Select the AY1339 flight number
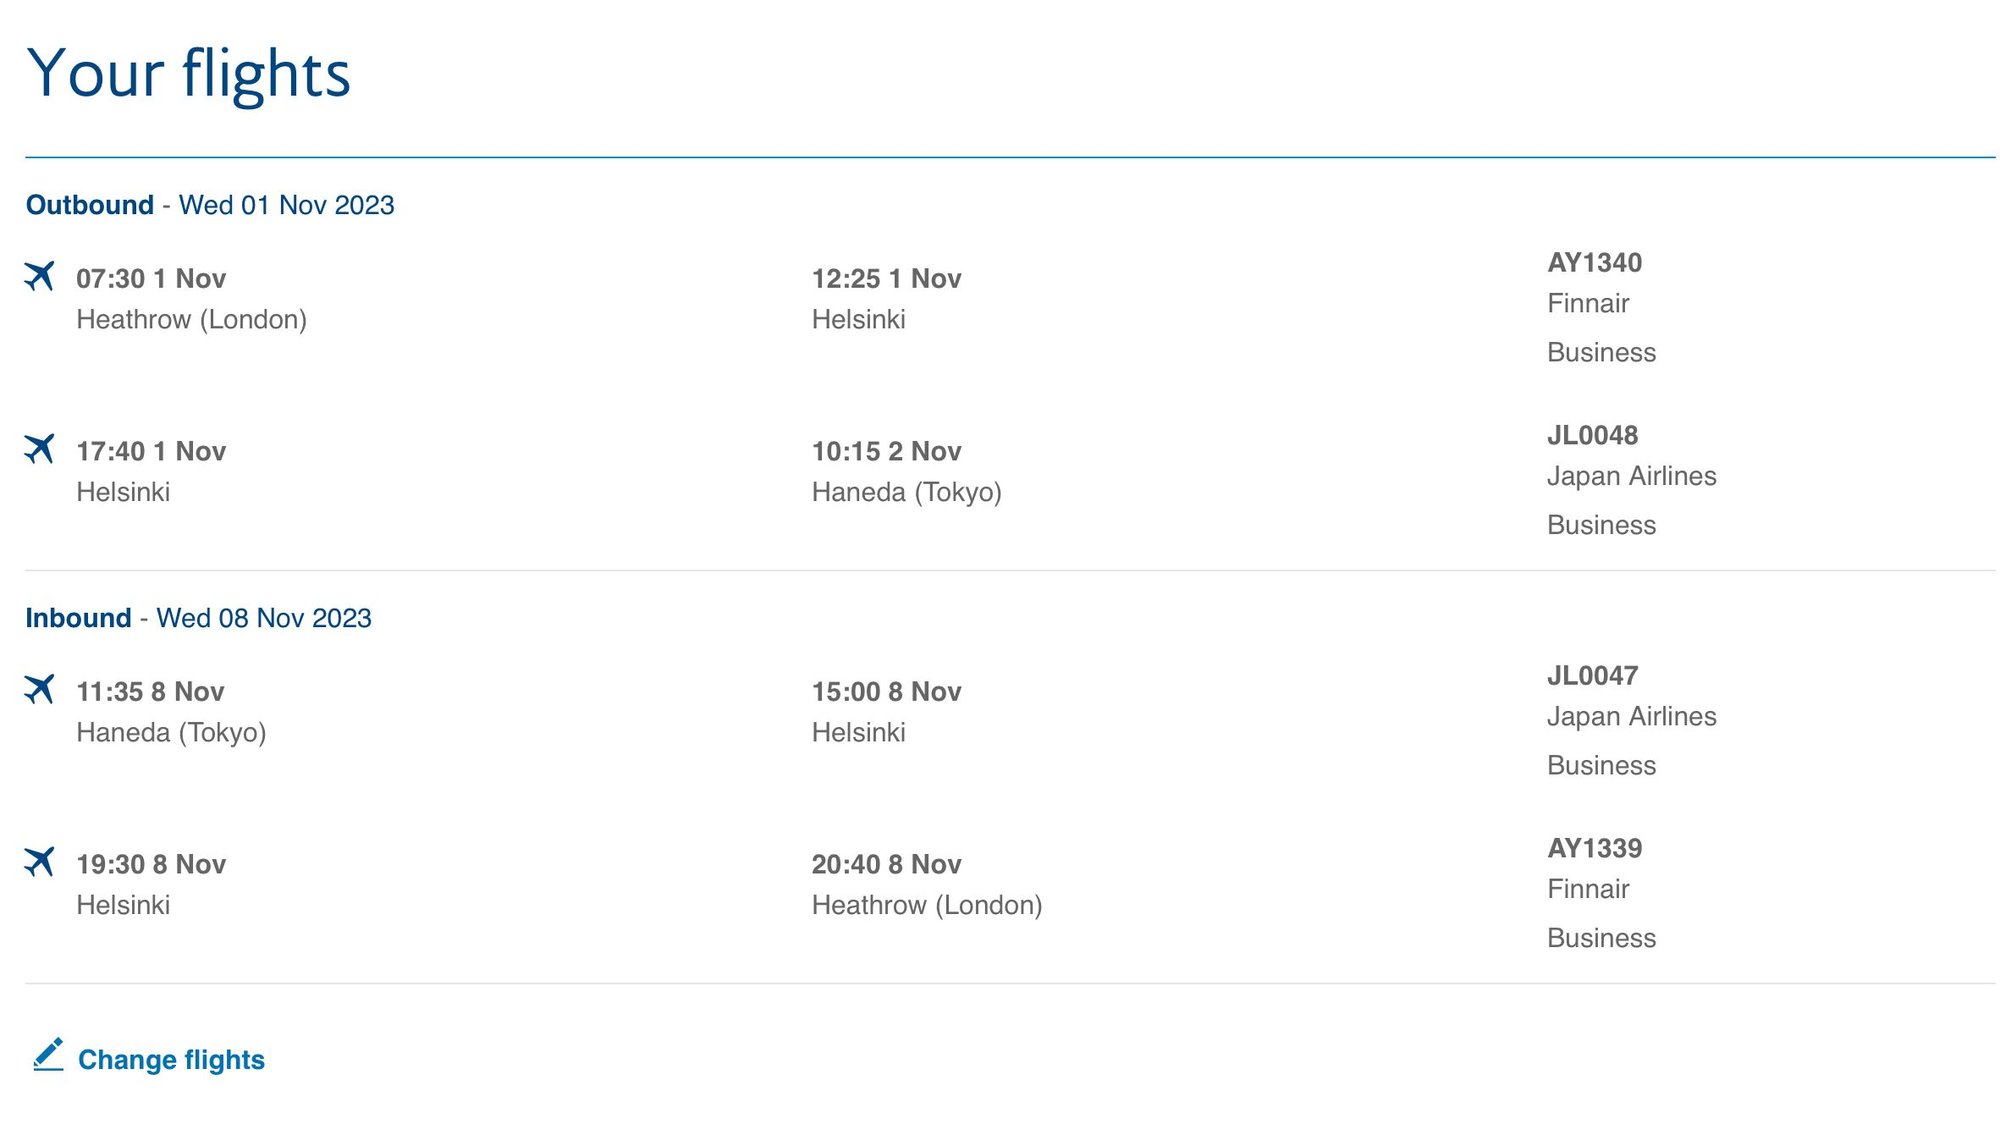 [x=1595, y=848]
